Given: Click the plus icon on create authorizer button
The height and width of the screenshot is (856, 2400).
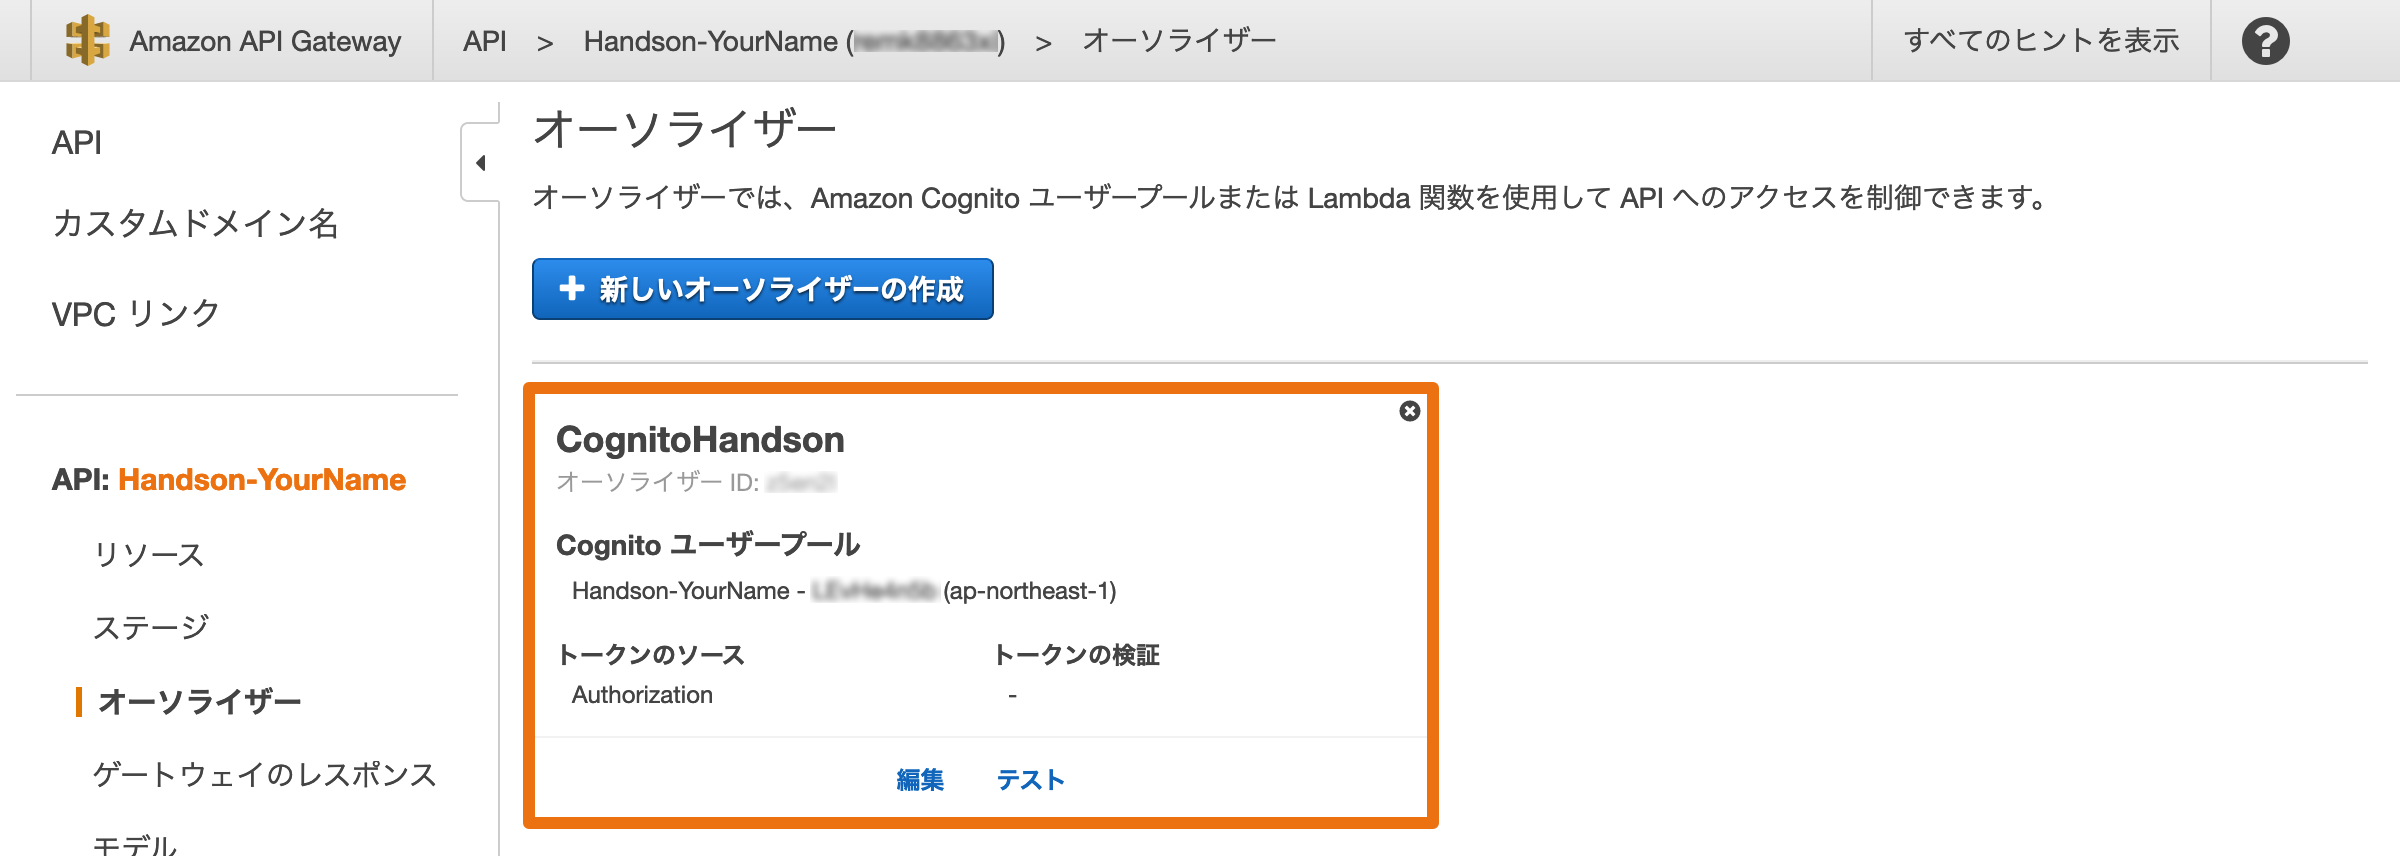Looking at the screenshot, I should pos(571,288).
